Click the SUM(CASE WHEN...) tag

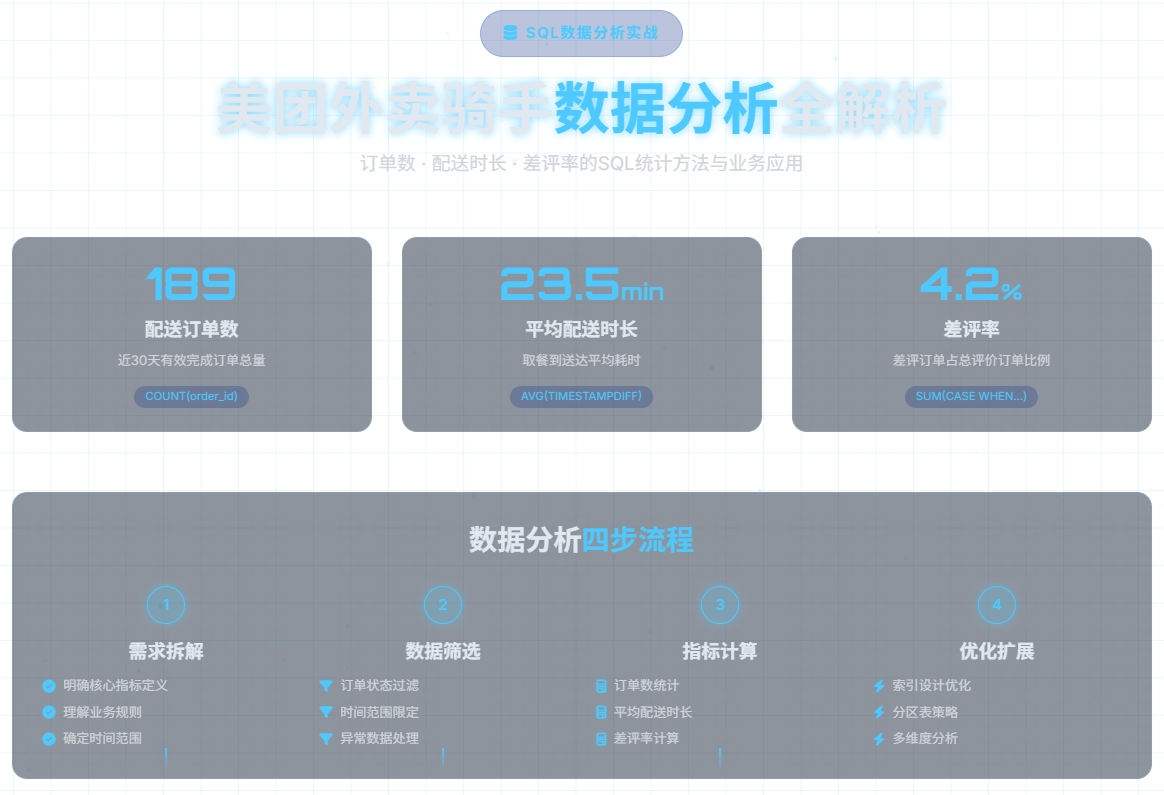pos(971,396)
